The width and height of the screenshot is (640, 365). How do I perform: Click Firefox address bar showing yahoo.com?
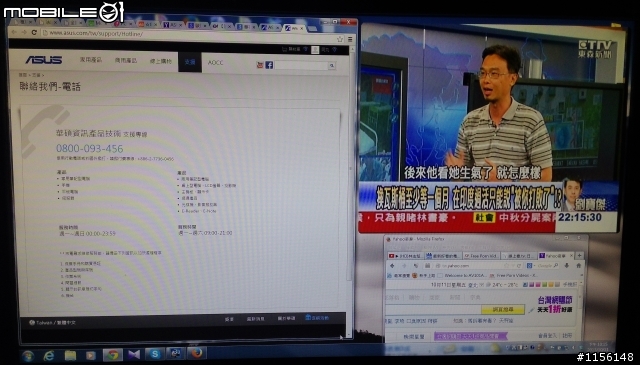pyautogui.click(x=472, y=266)
